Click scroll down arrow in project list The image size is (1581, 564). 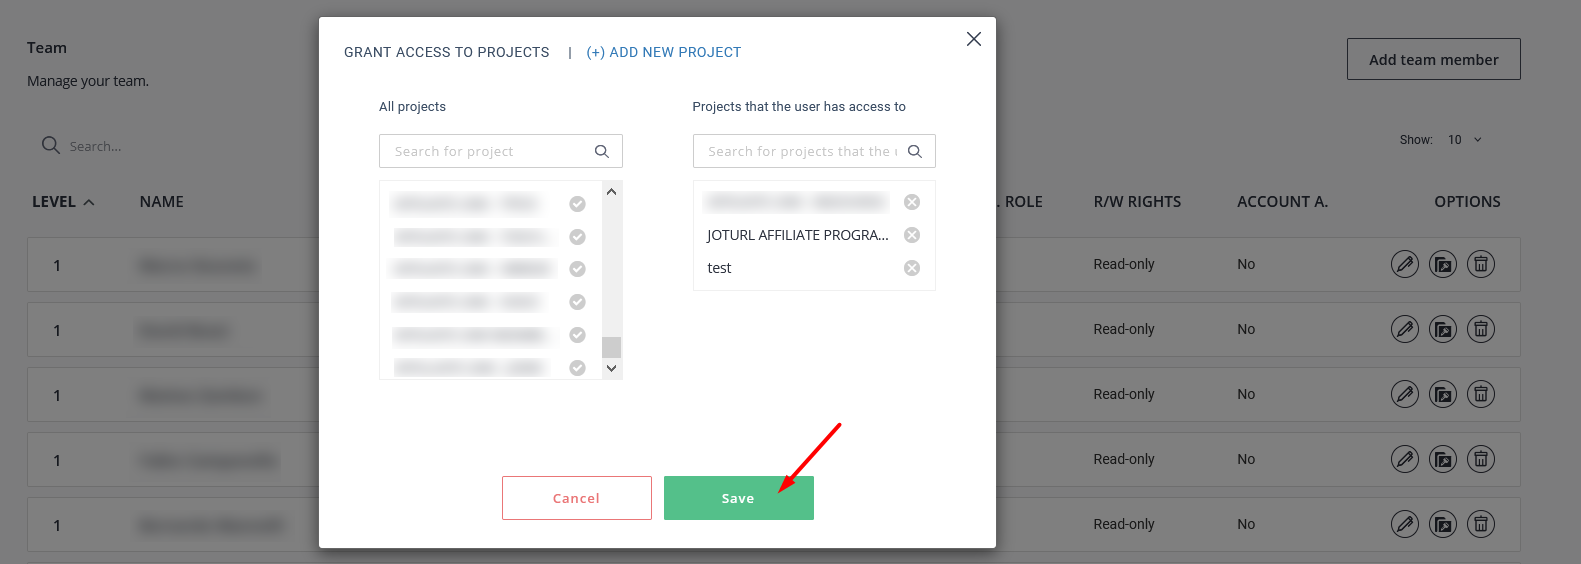pyautogui.click(x=612, y=368)
